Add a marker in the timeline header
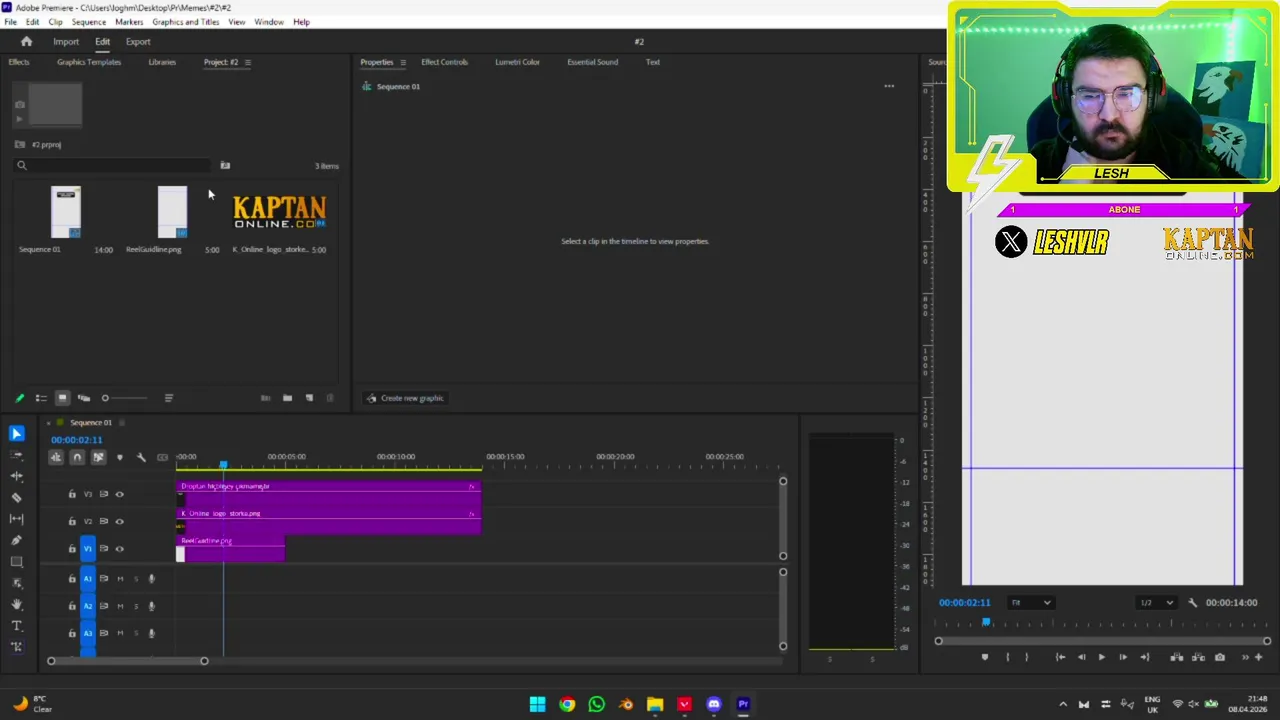 pos(120,457)
